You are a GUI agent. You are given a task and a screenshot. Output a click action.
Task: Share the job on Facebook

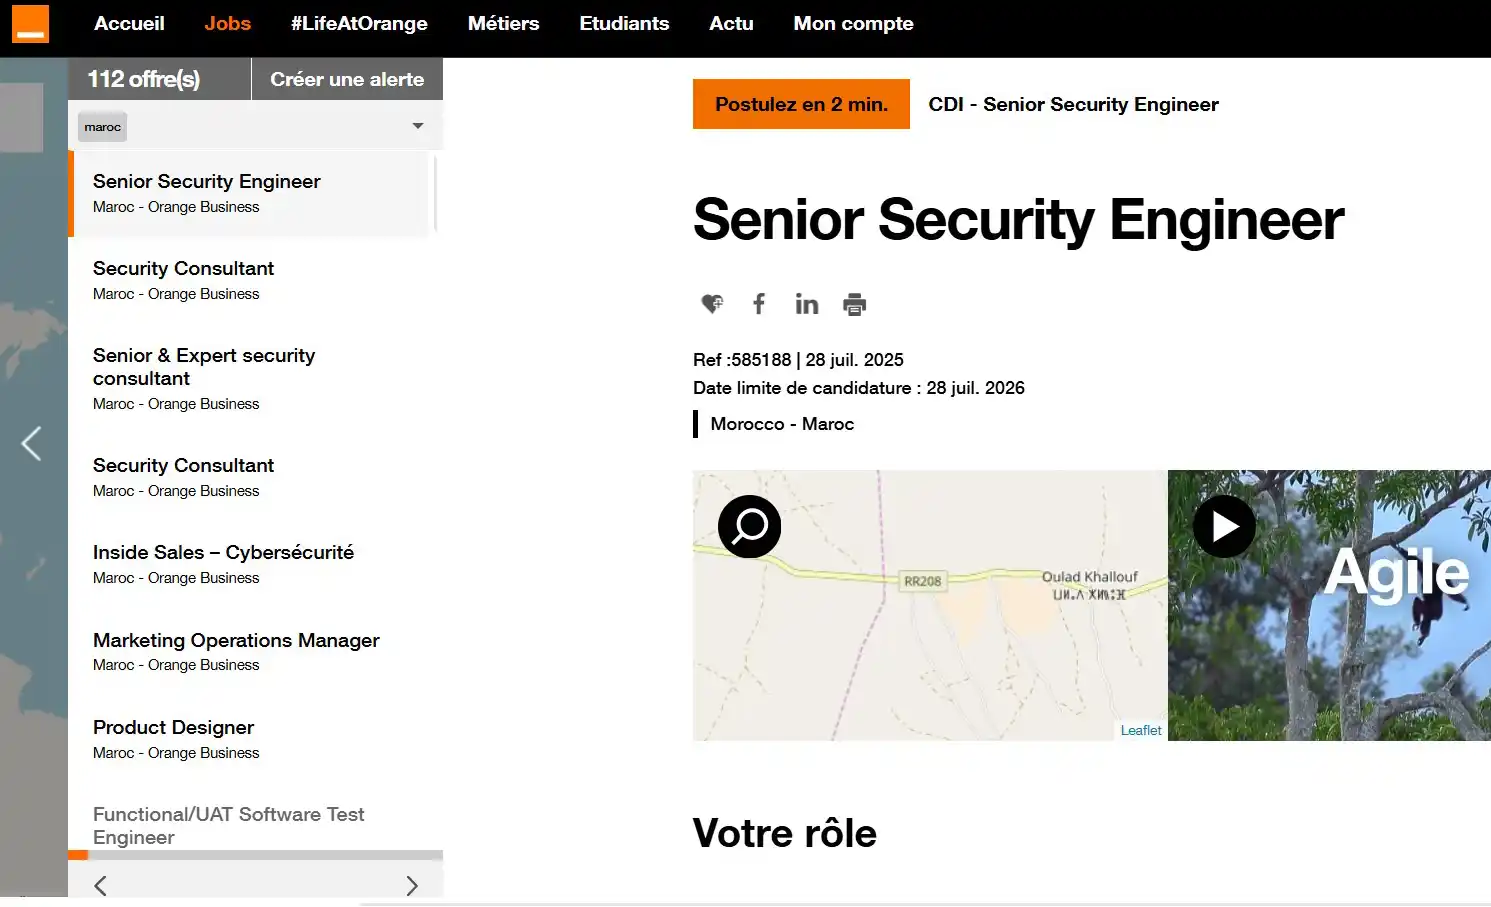click(x=759, y=304)
